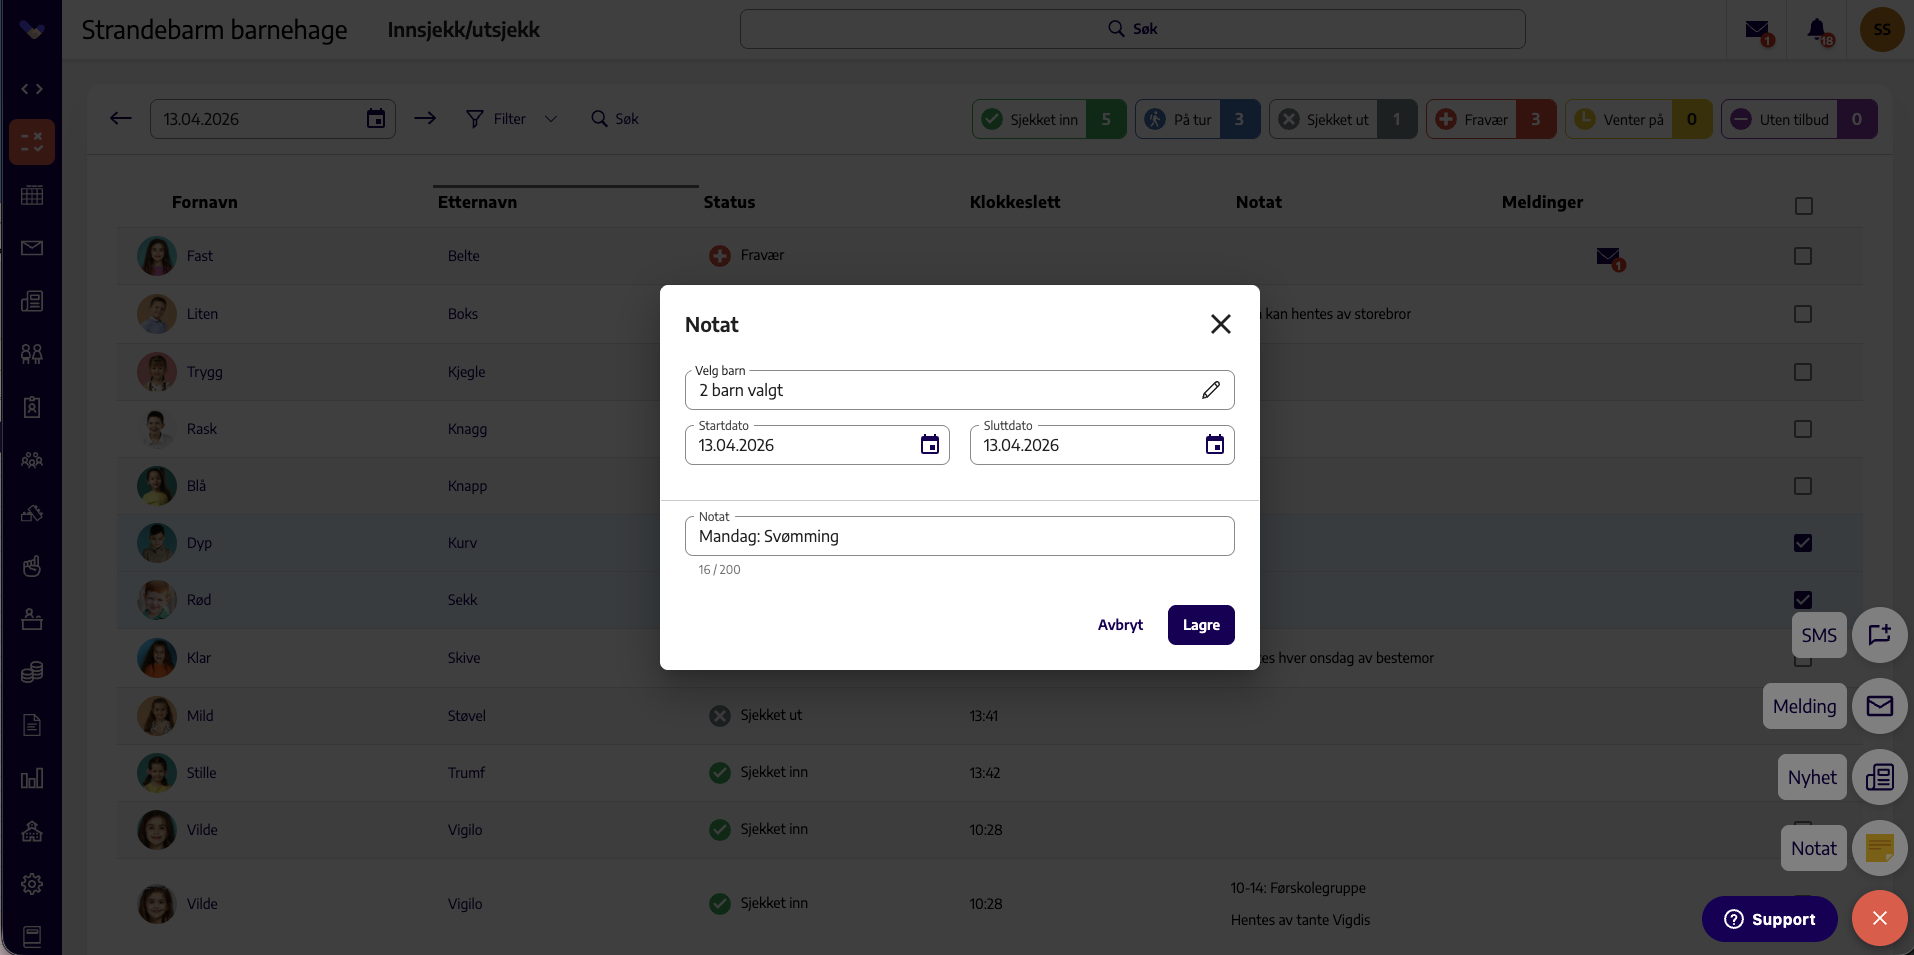Click Avbryt to cancel the note

point(1120,625)
